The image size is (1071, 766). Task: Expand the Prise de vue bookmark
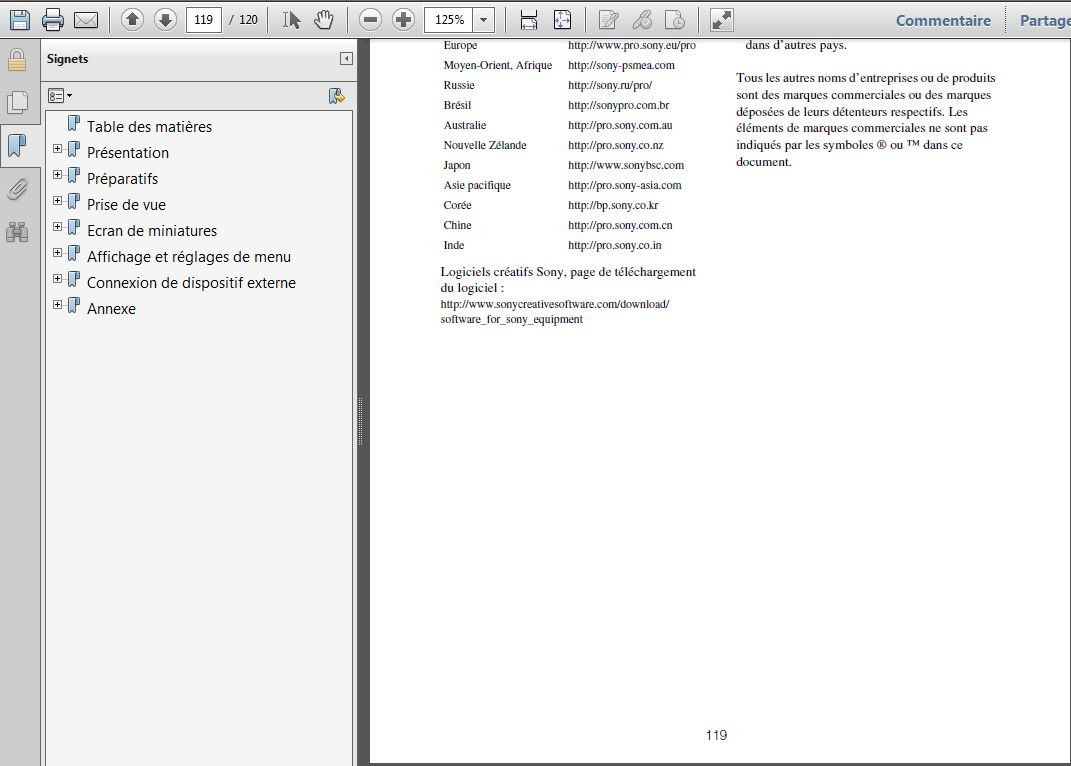[57, 200]
